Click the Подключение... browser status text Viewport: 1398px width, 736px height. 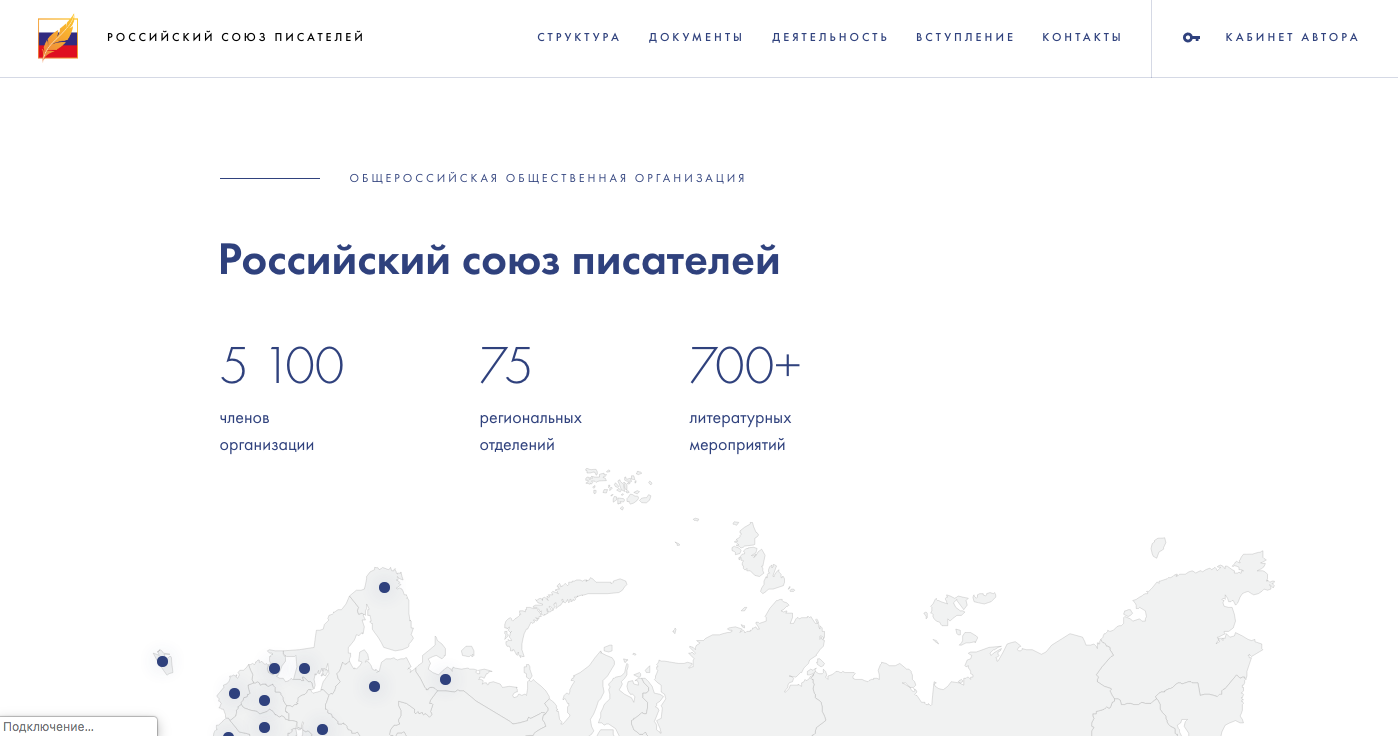(x=48, y=727)
